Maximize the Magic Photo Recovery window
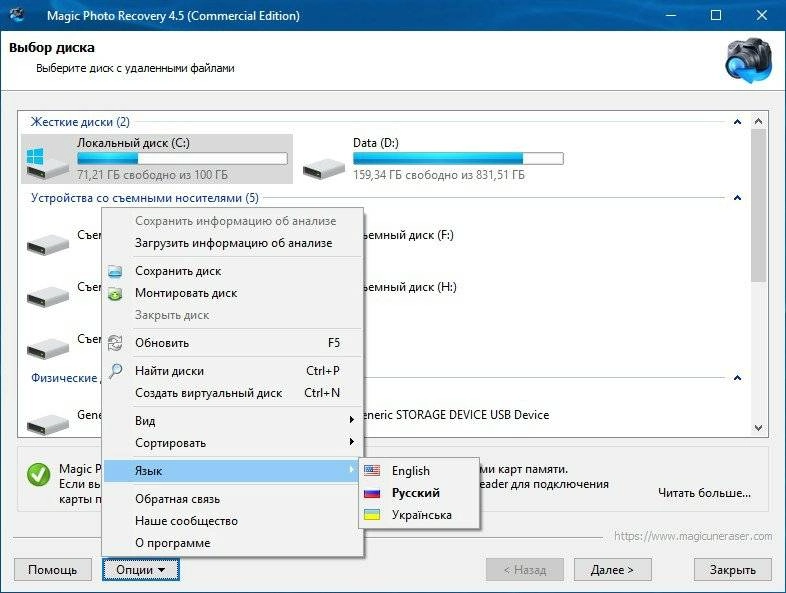Screen dimensions: 786x593 (x=716, y=15)
